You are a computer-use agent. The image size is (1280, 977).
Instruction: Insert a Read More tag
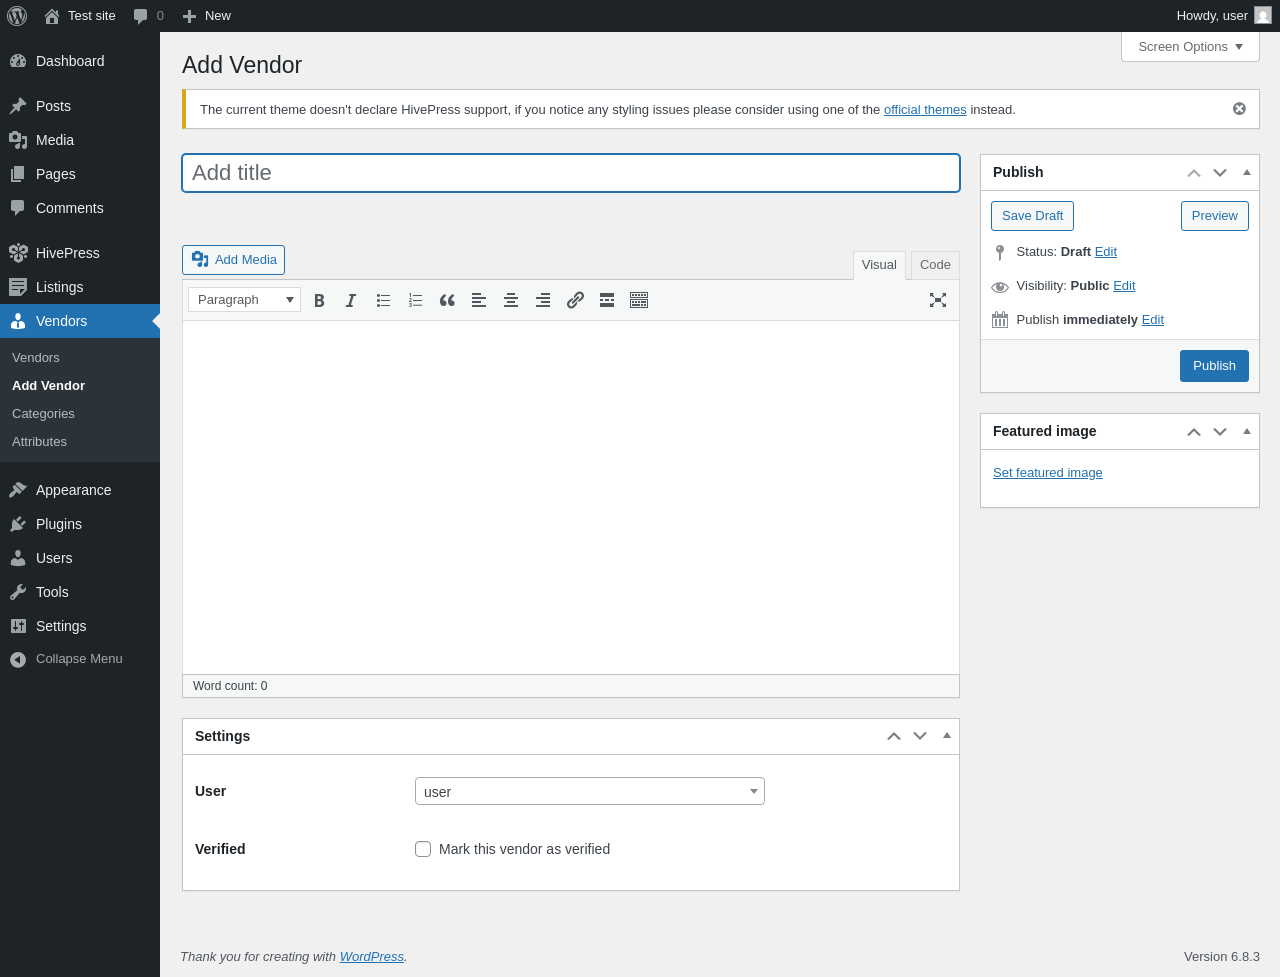point(607,300)
